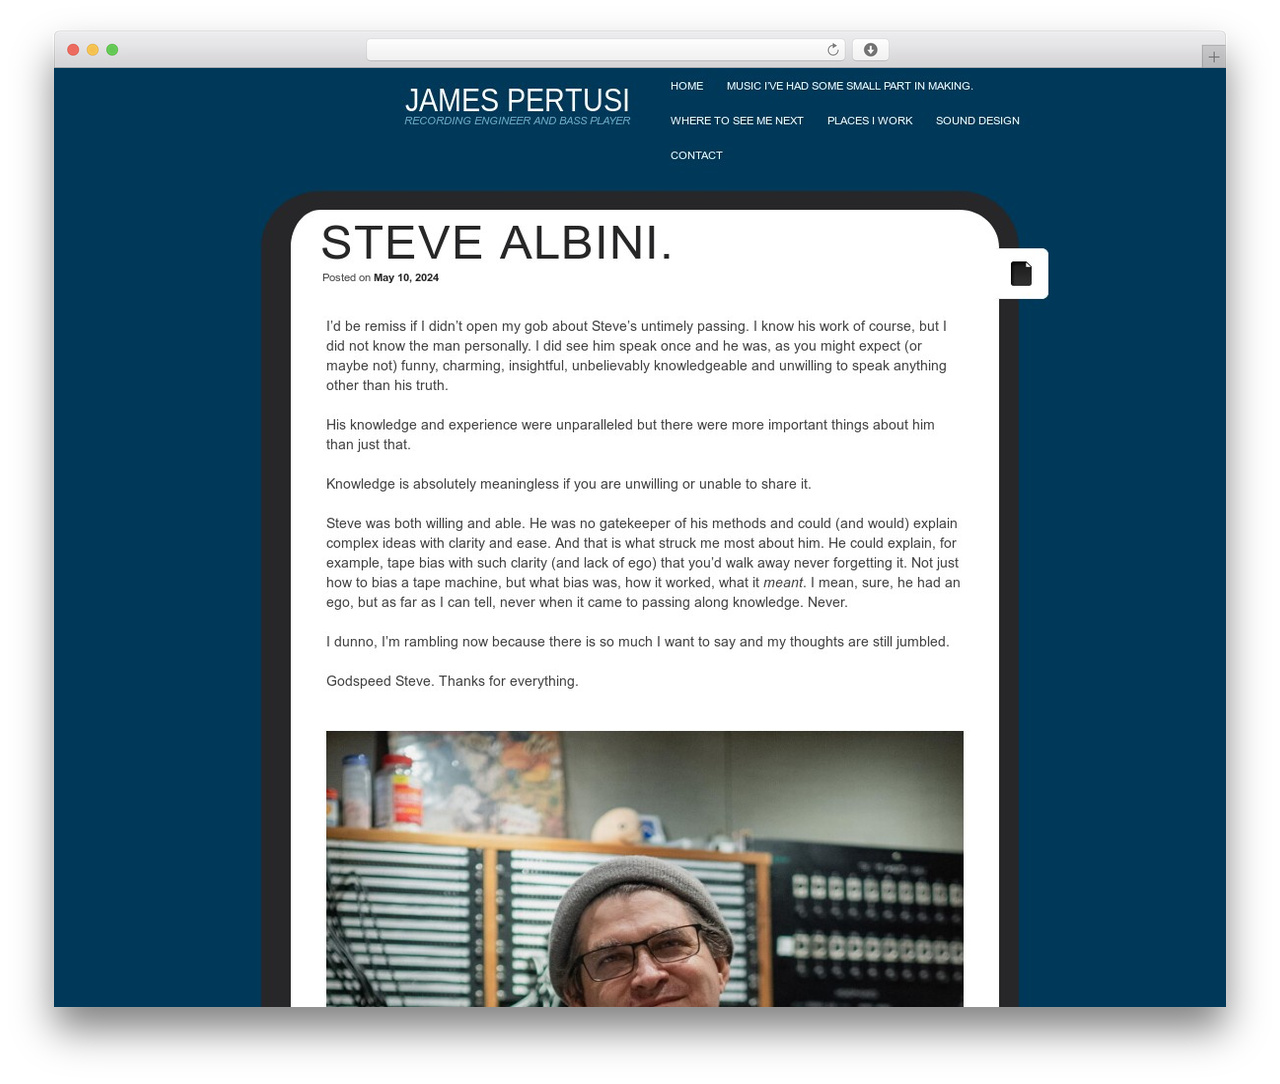Open a new tab with plus button
The height and width of the screenshot is (1084, 1280).
1213,57
